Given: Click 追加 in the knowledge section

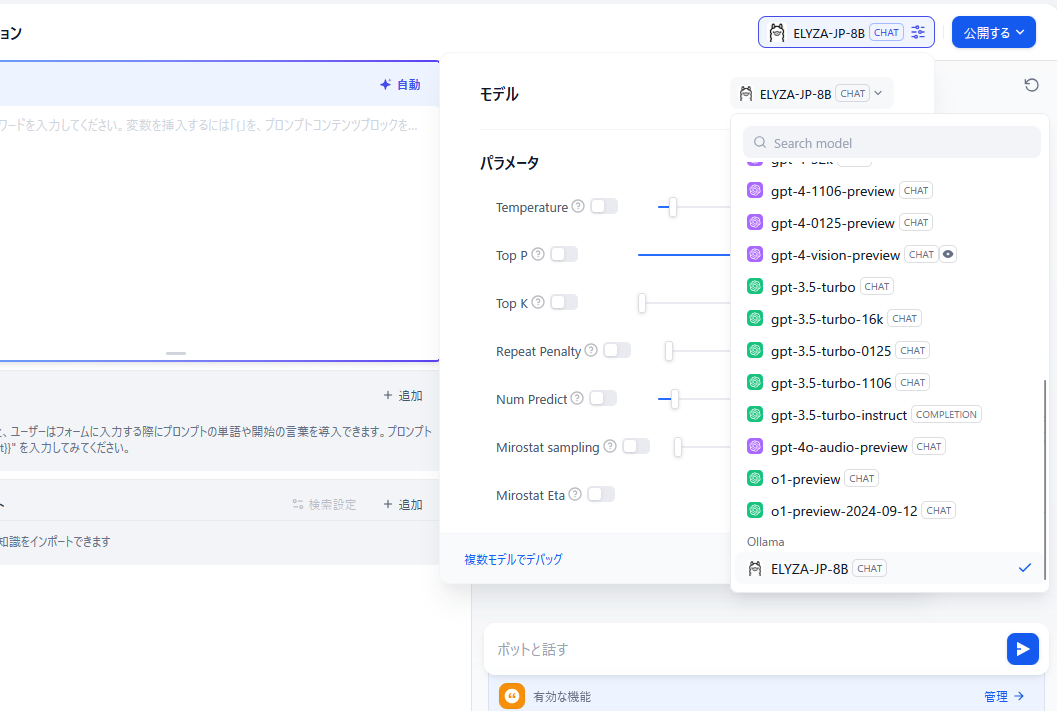Looking at the screenshot, I should coord(403,504).
